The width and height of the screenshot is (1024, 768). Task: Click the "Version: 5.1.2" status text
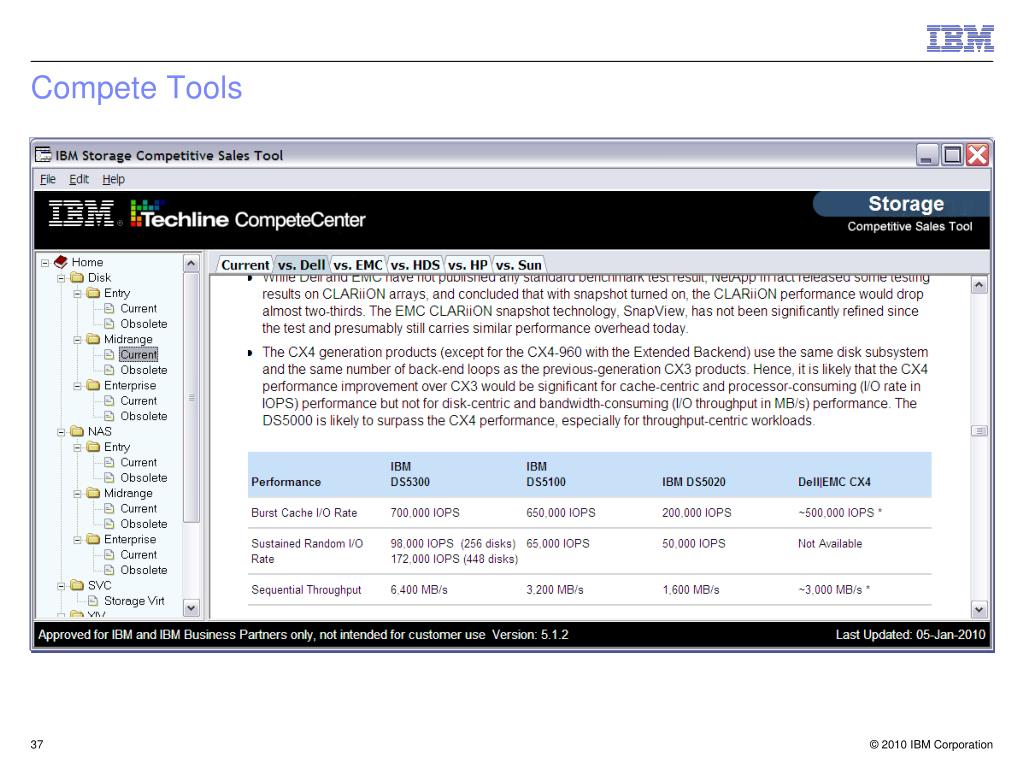click(530, 634)
